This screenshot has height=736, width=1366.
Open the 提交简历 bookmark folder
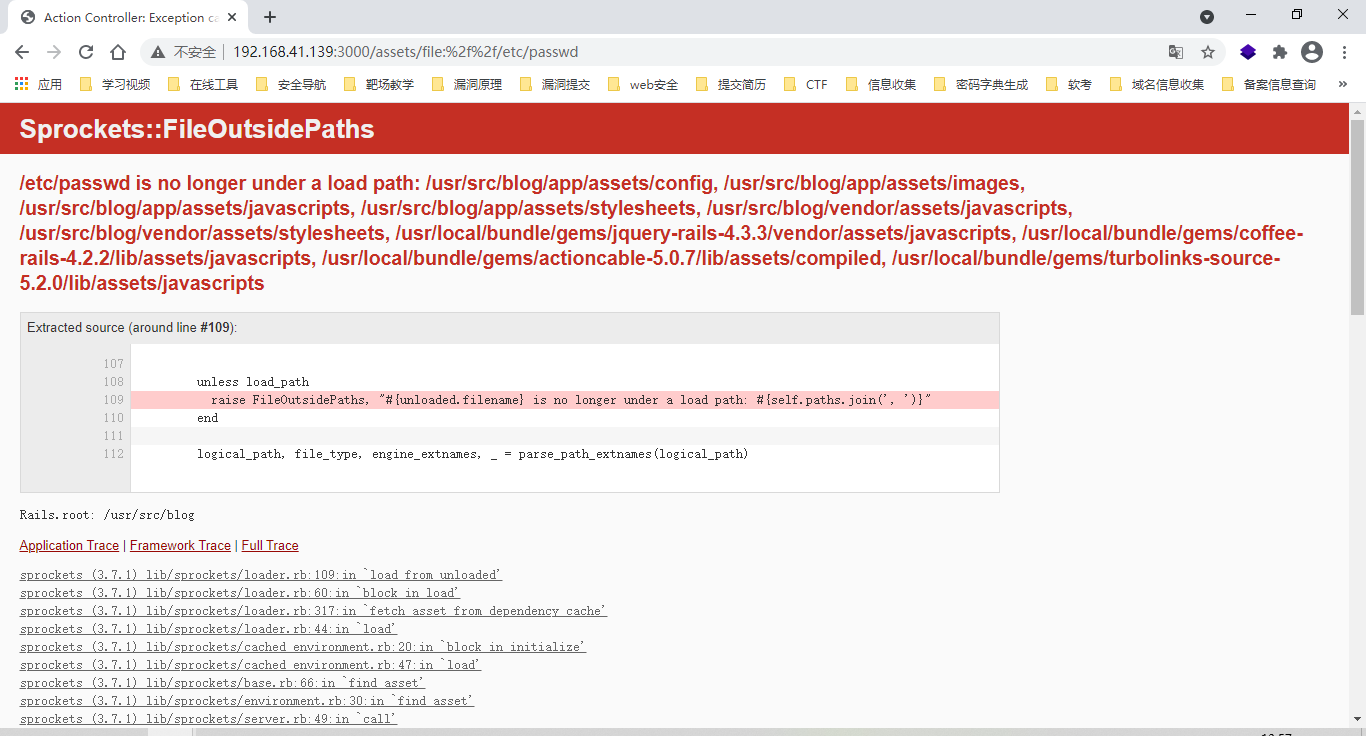(731, 84)
